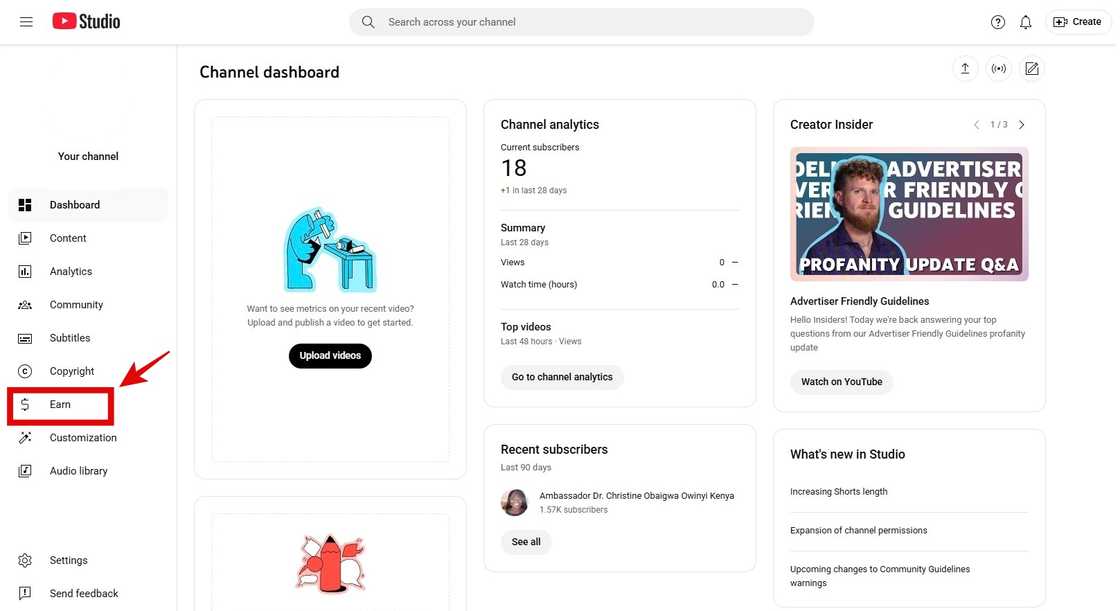Click Go to channel analytics
1120x611 pixels.
[x=562, y=377]
